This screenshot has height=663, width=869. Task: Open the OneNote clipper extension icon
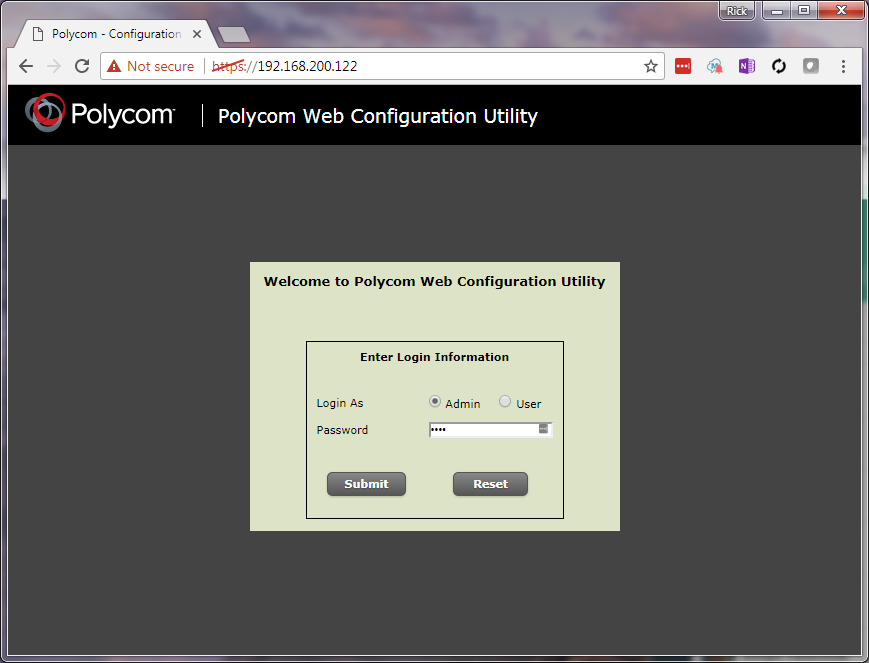tap(747, 67)
